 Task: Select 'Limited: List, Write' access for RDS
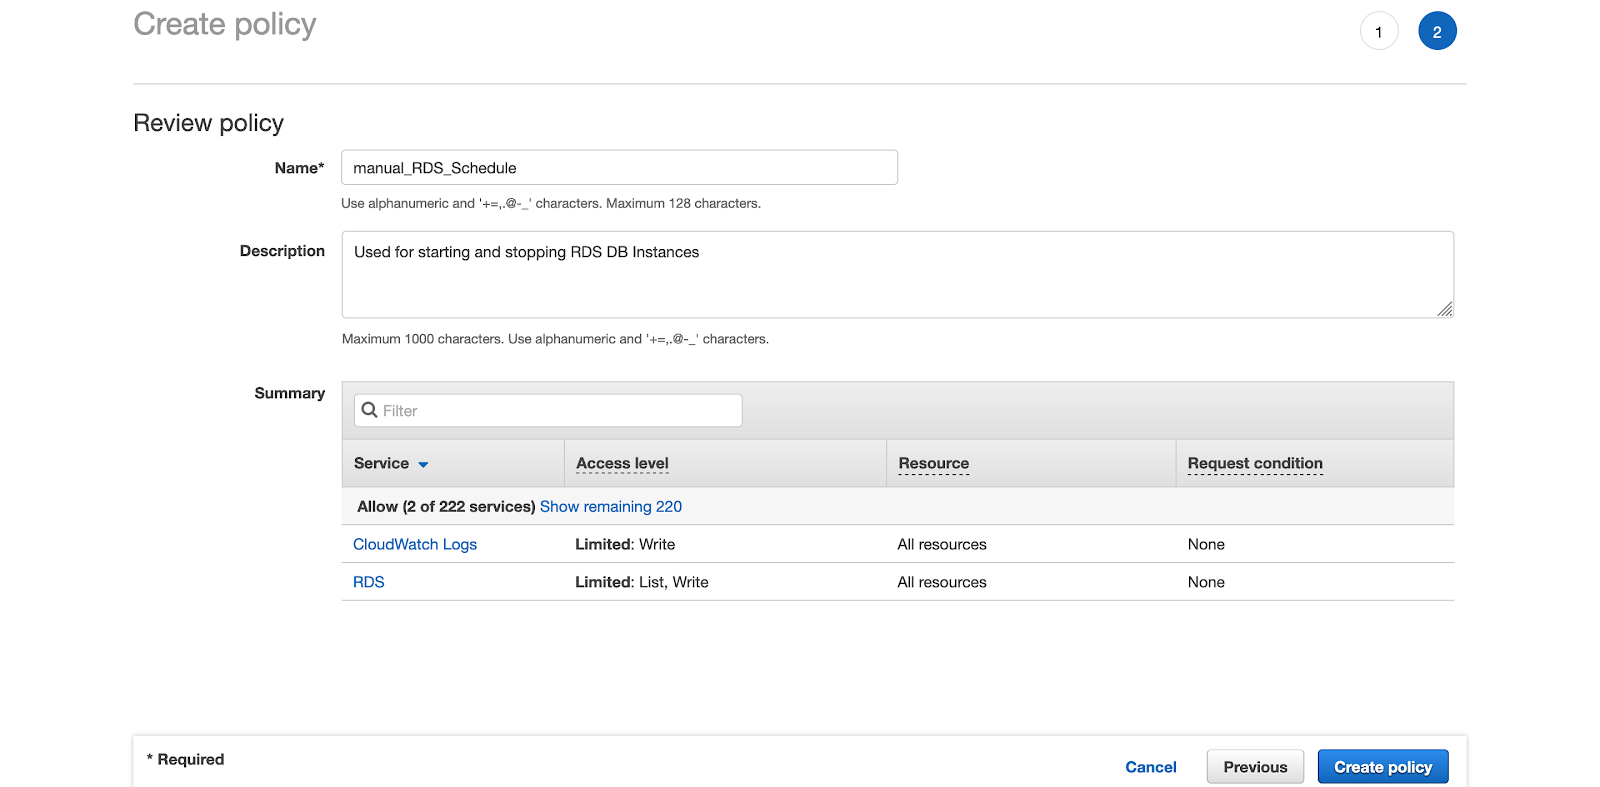pyautogui.click(x=642, y=582)
